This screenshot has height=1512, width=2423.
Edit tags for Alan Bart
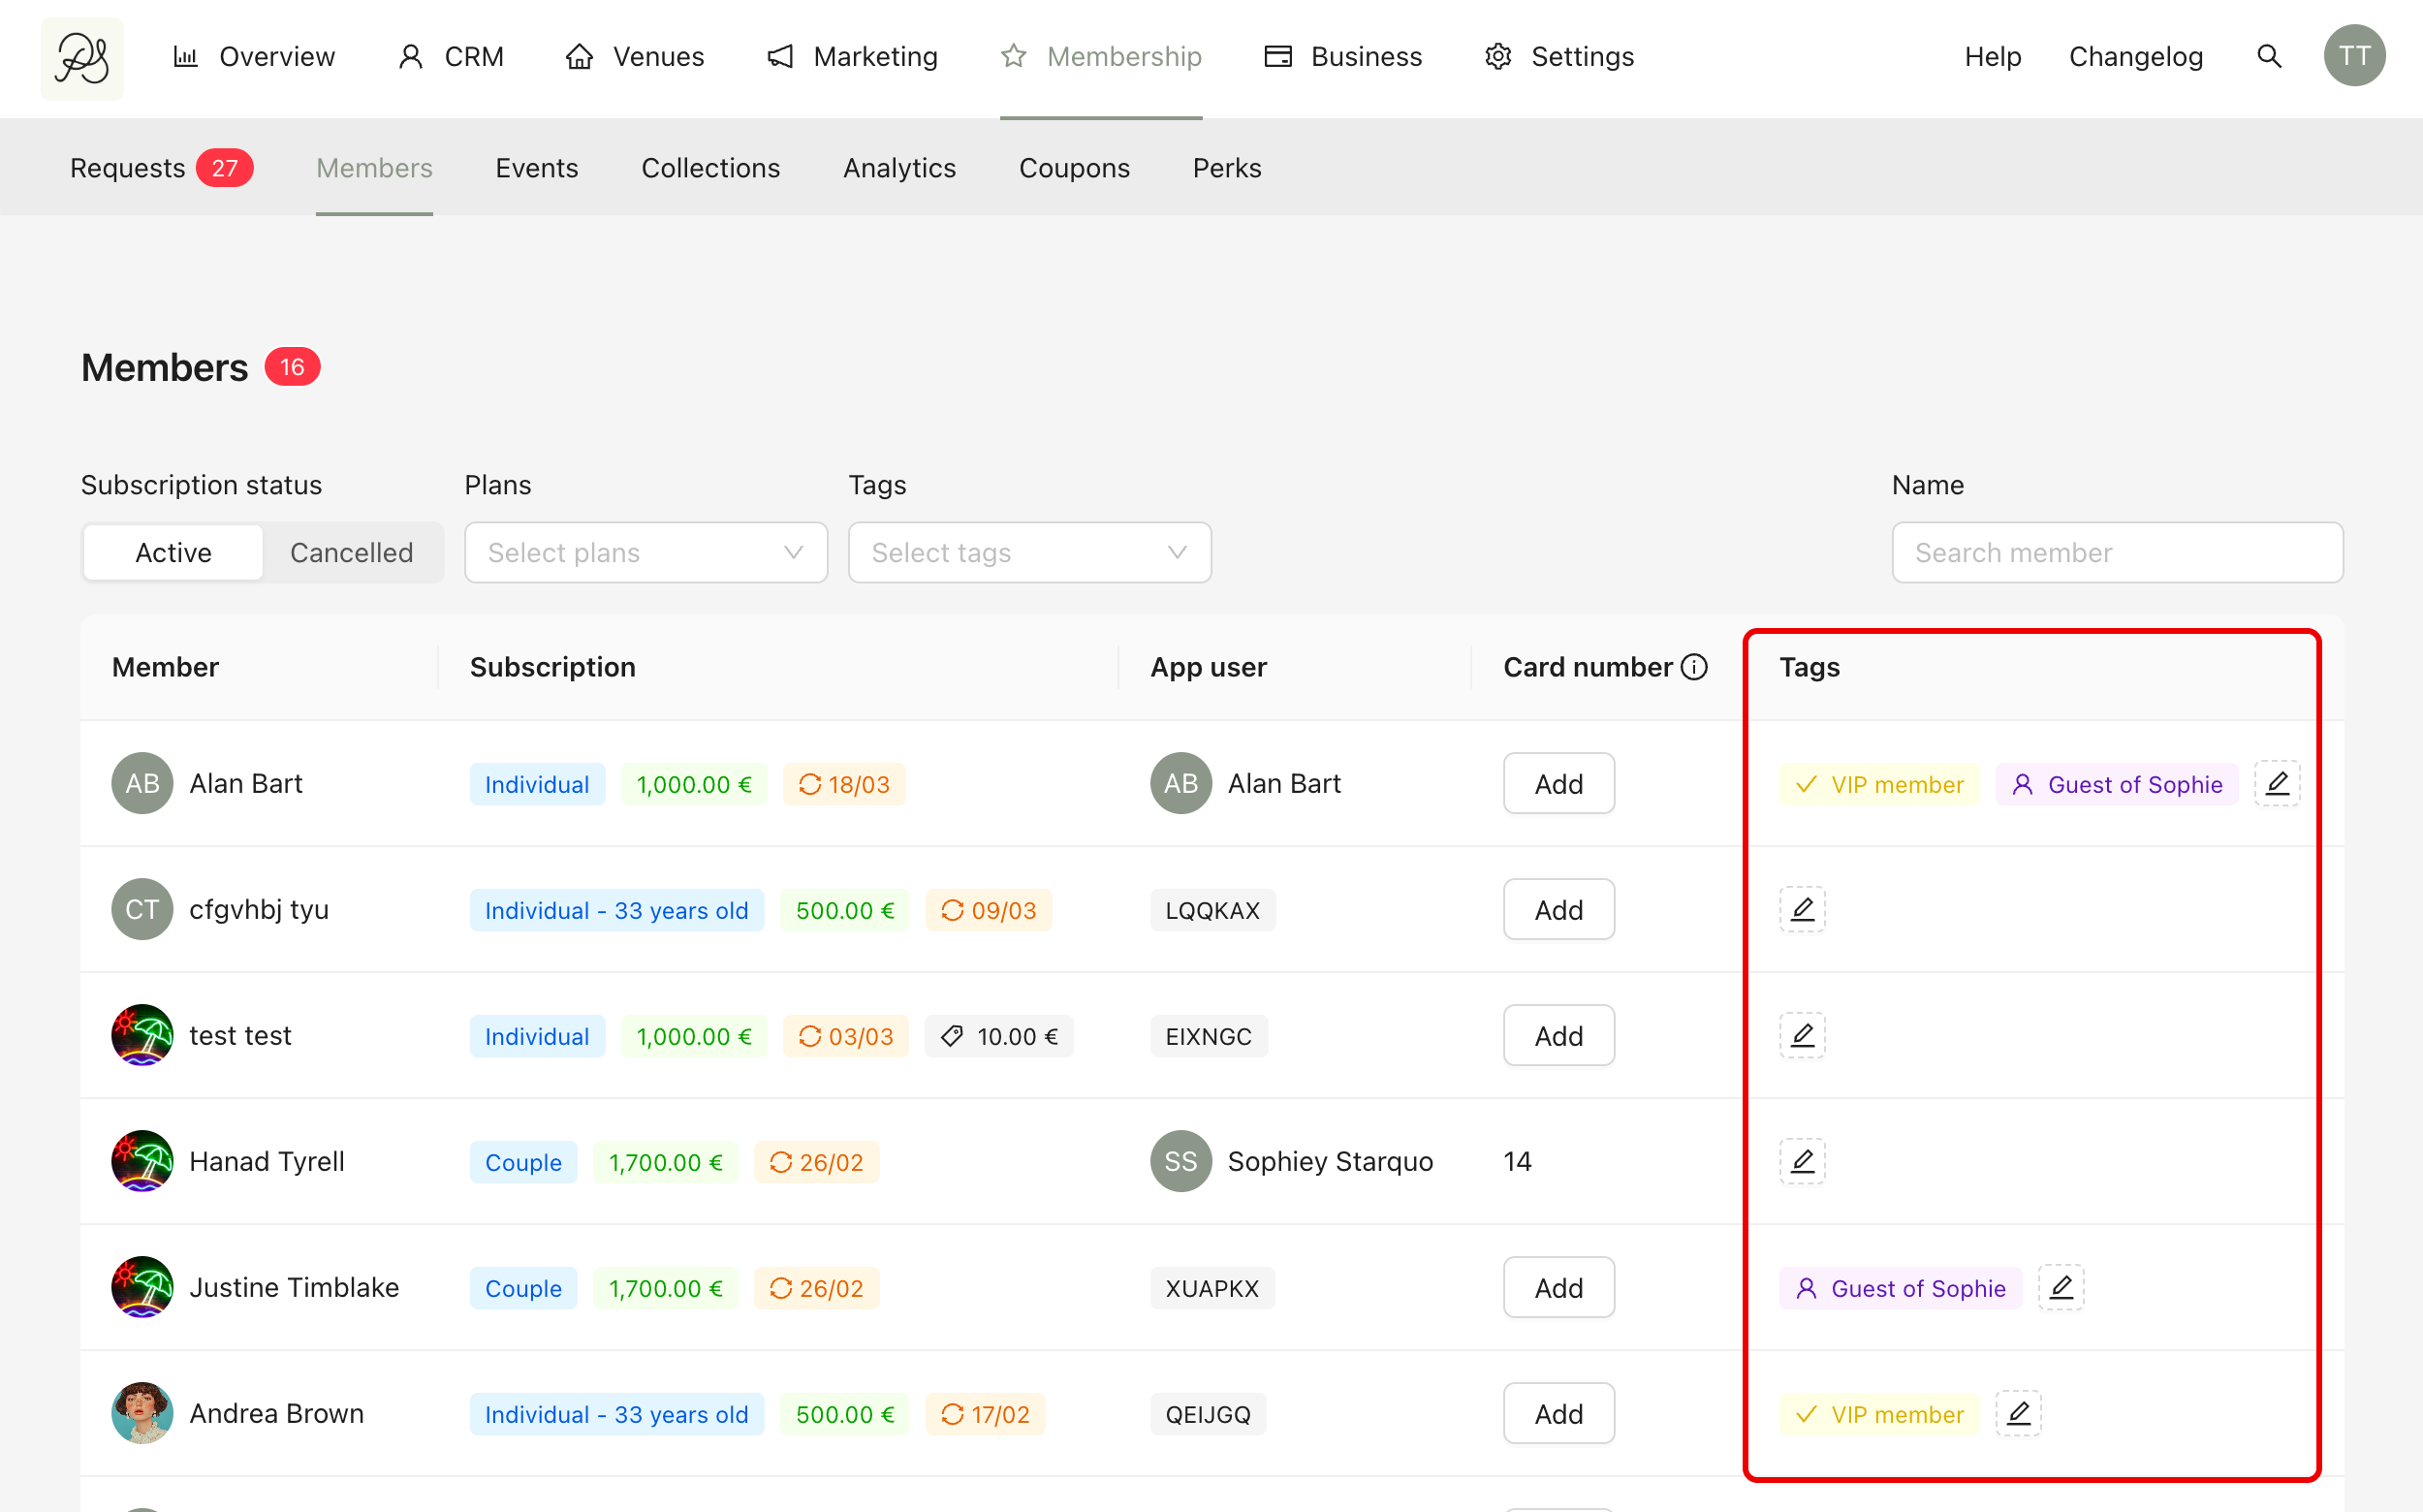(2277, 784)
